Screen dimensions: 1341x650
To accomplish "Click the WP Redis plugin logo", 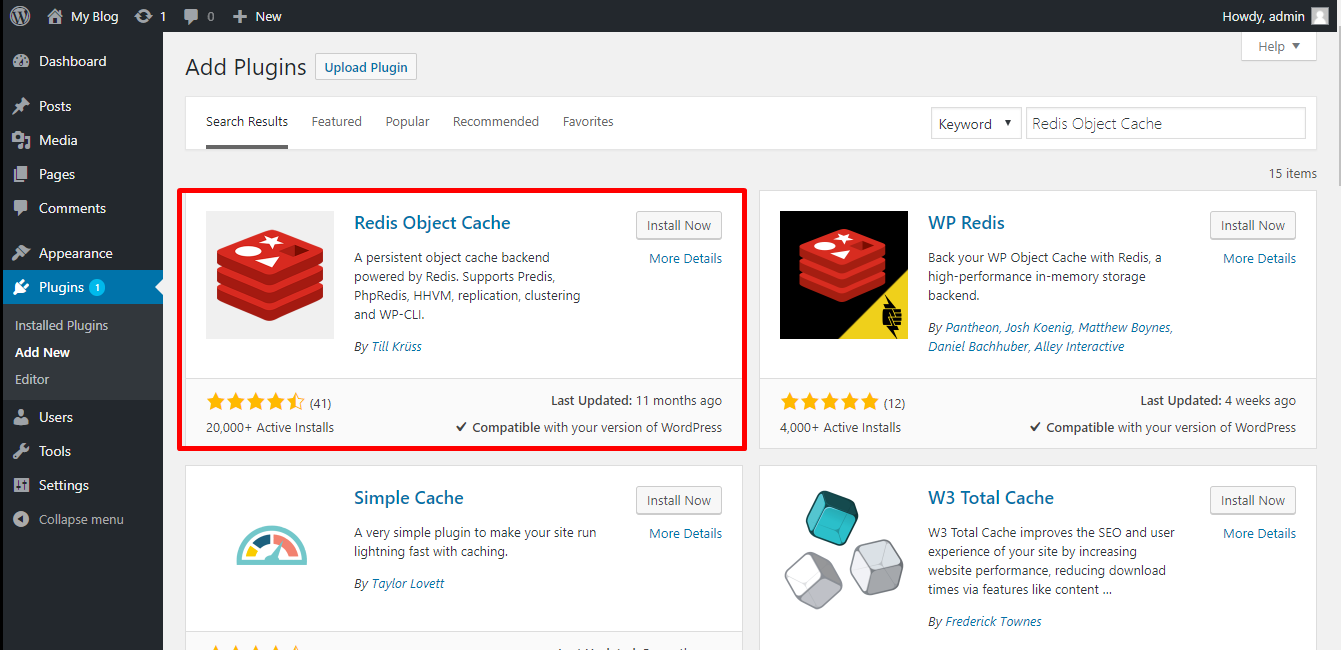I will [844, 275].
